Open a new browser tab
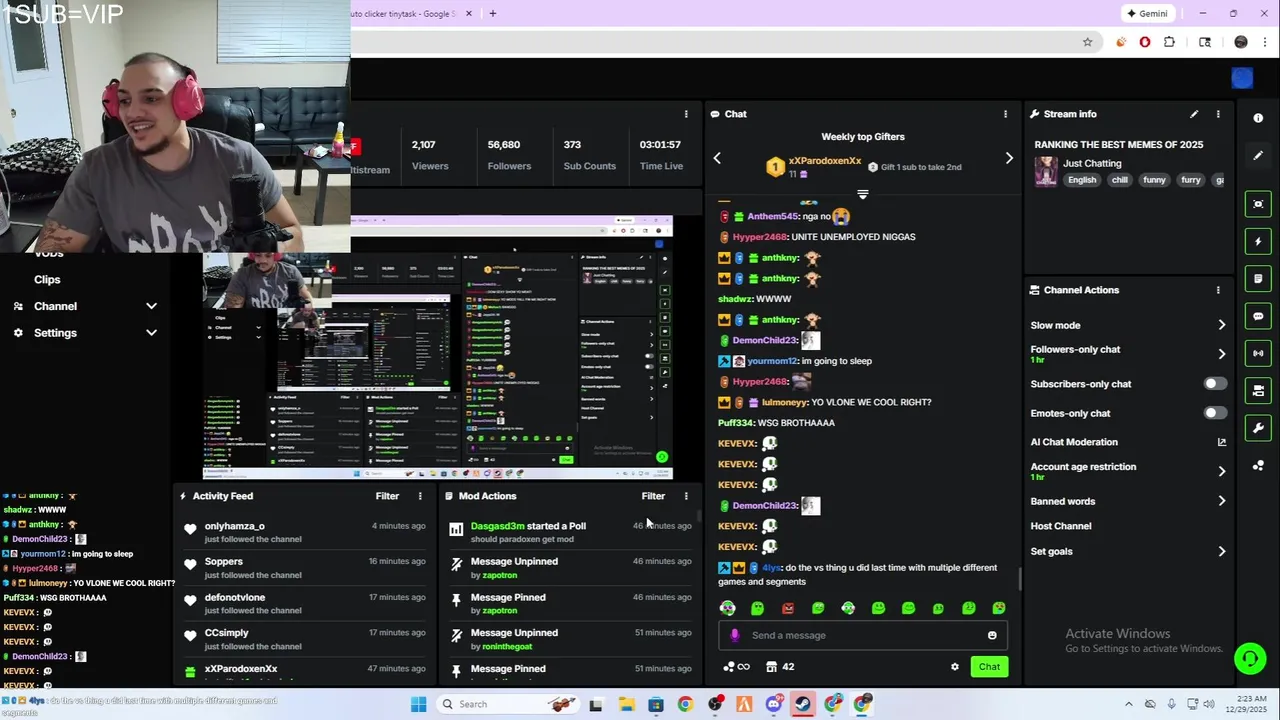This screenshot has width=1280, height=720. [492, 13]
